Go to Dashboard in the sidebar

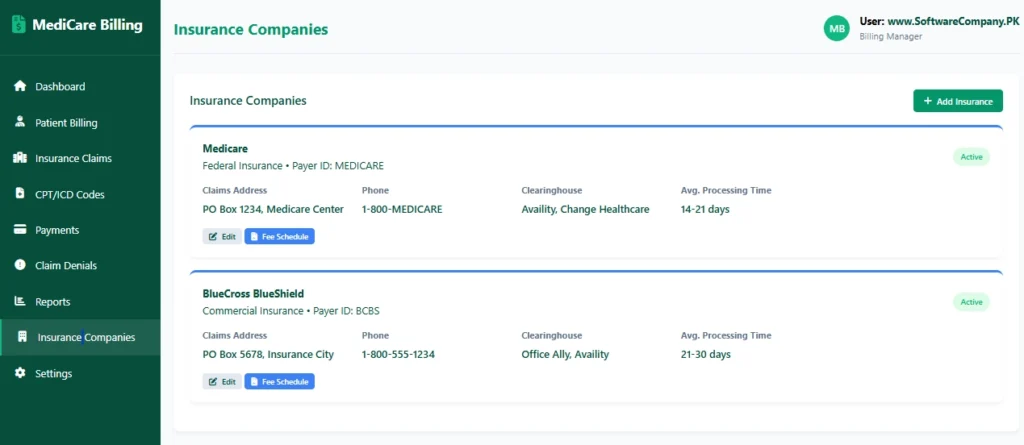click(60, 87)
